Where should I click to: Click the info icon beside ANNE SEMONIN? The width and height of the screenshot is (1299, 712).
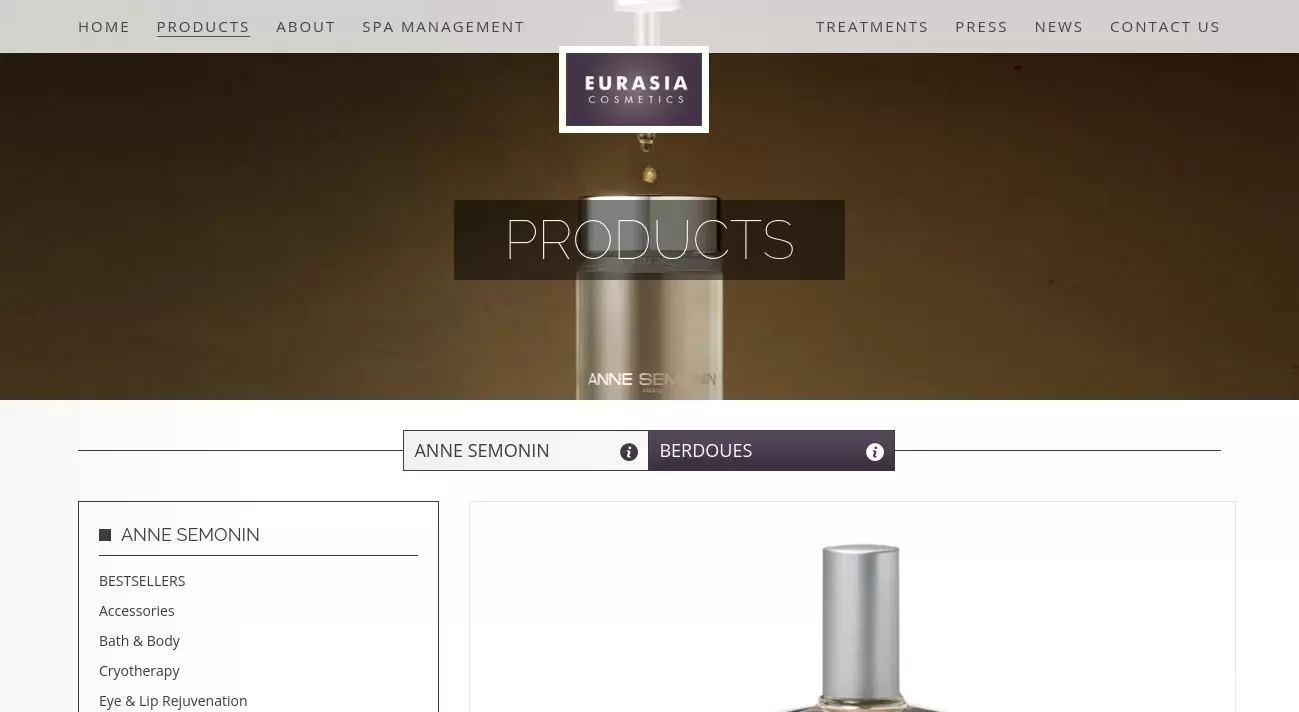click(629, 452)
